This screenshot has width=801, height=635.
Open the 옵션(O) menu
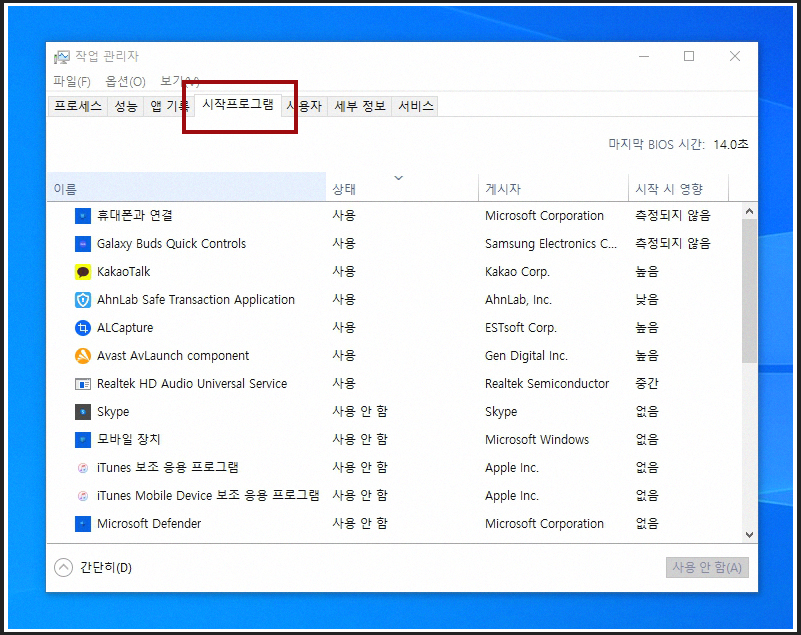[x=125, y=81]
